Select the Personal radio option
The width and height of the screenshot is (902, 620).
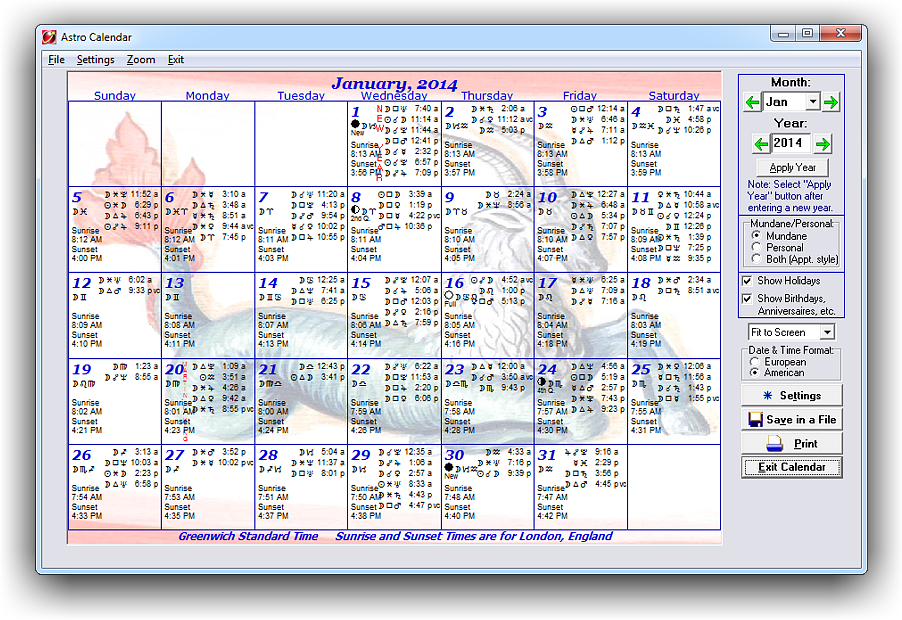756,247
